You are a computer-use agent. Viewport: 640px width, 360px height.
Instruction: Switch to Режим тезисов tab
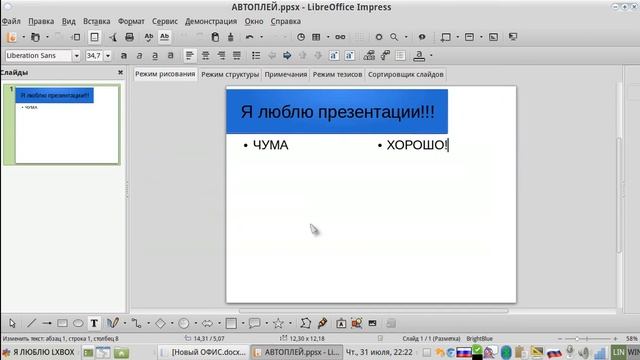(337, 74)
